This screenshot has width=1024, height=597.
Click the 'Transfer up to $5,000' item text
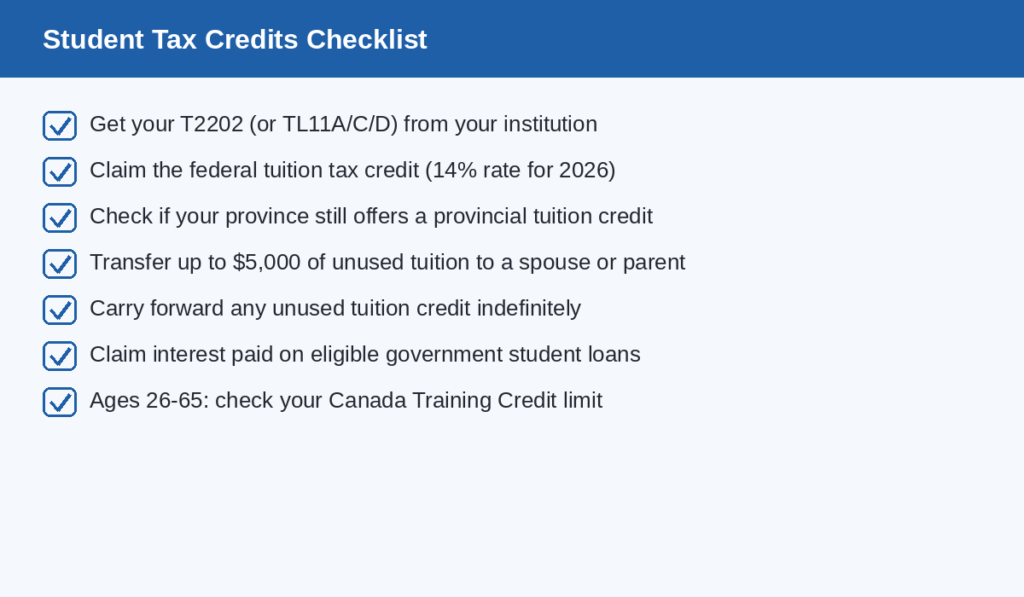point(388,262)
